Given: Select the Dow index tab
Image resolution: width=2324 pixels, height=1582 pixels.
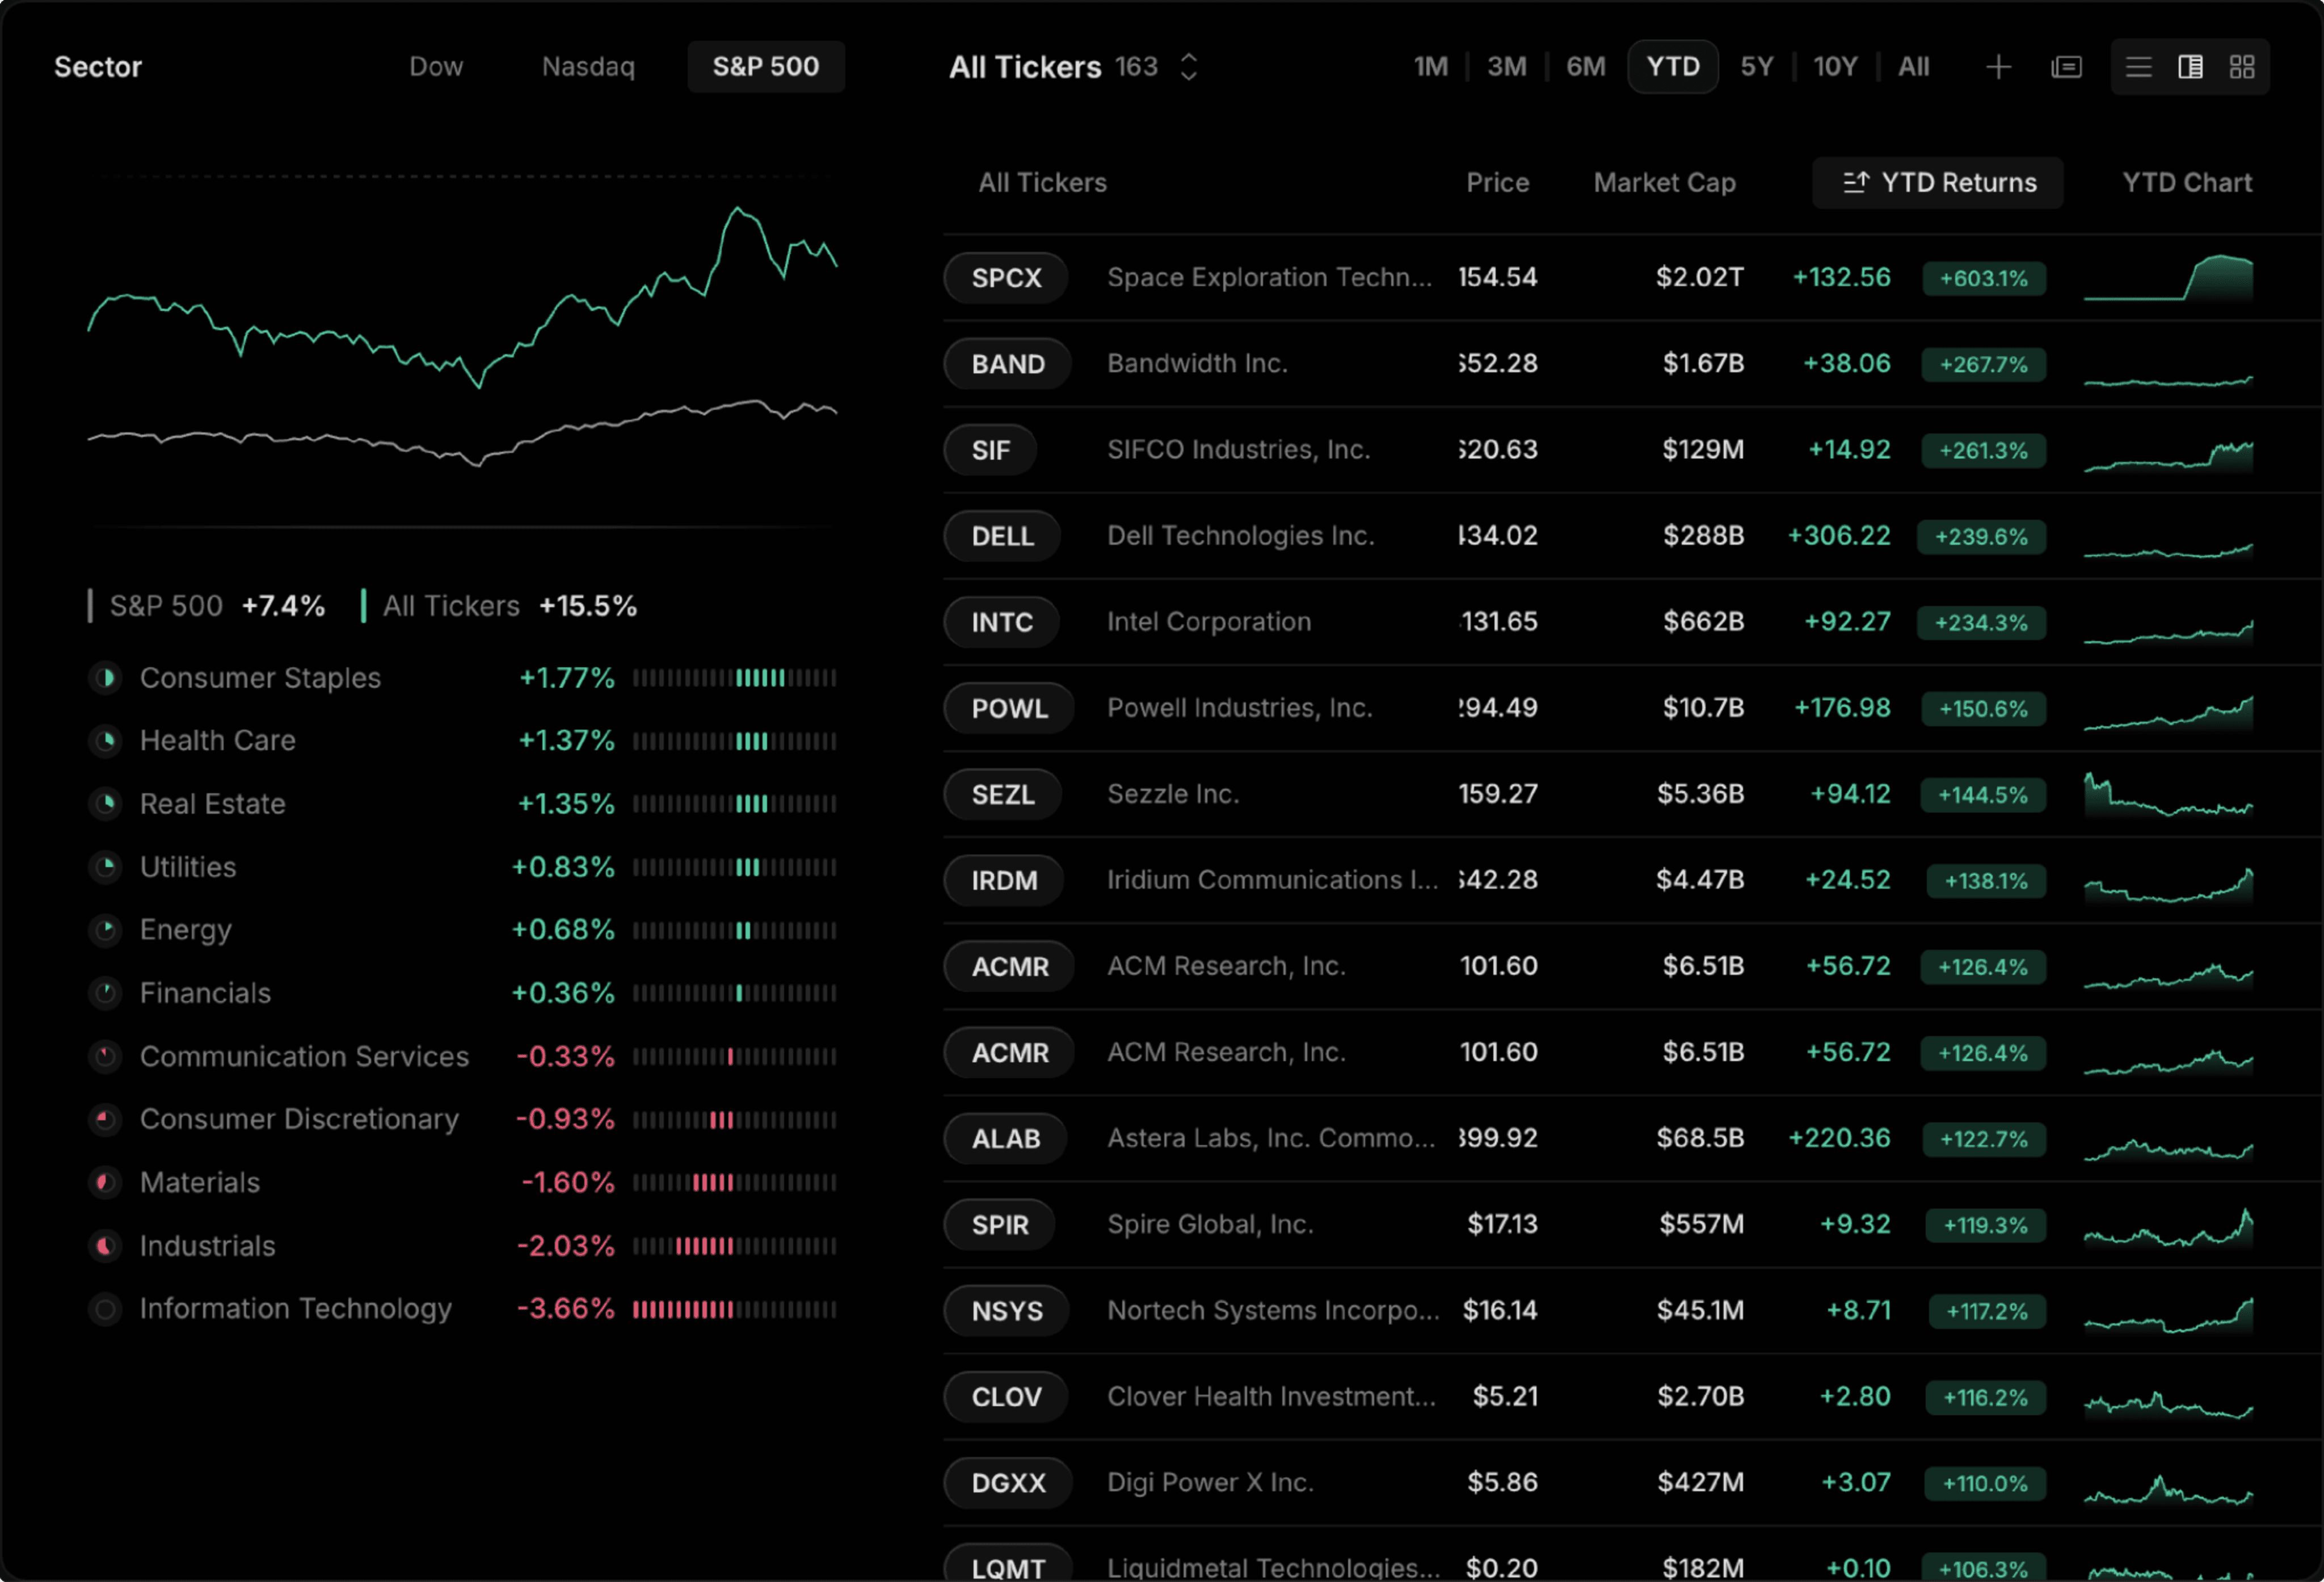Looking at the screenshot, I should tap(436, 67).
